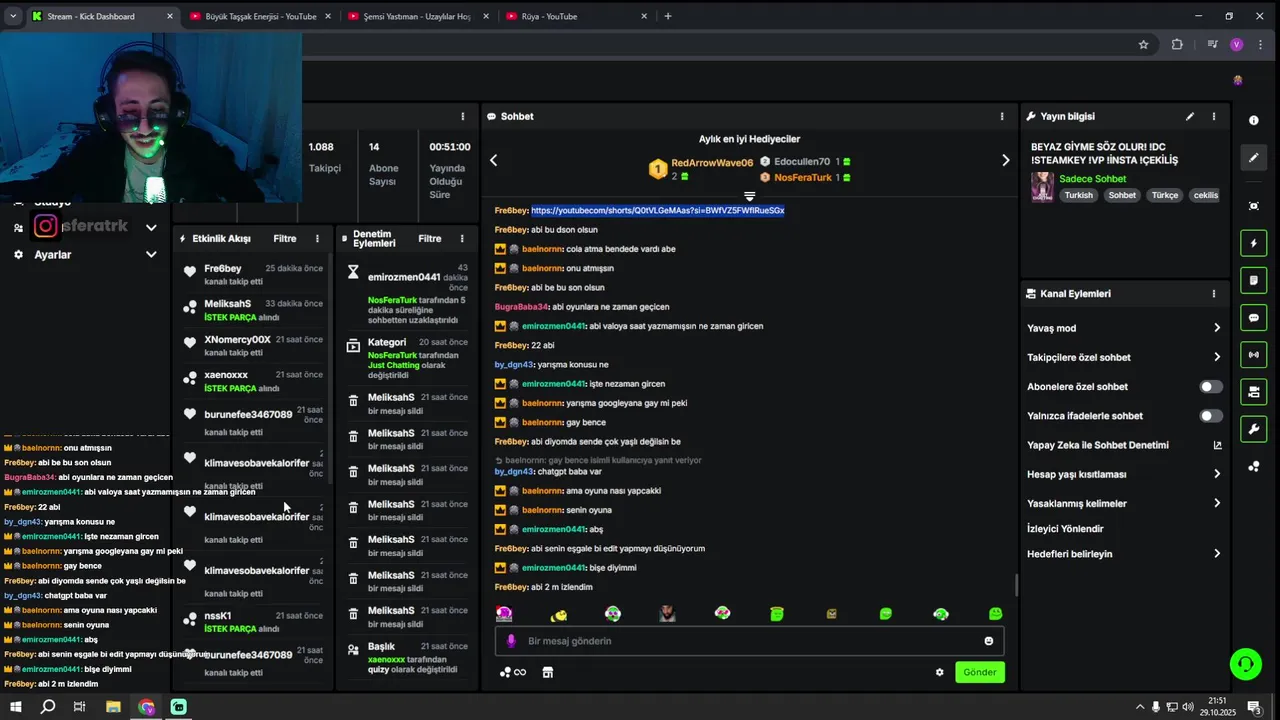The image size is (1280, 720).
Task: Expand Hedefleri belirleyin option
Action: (x=1124, y=554)
